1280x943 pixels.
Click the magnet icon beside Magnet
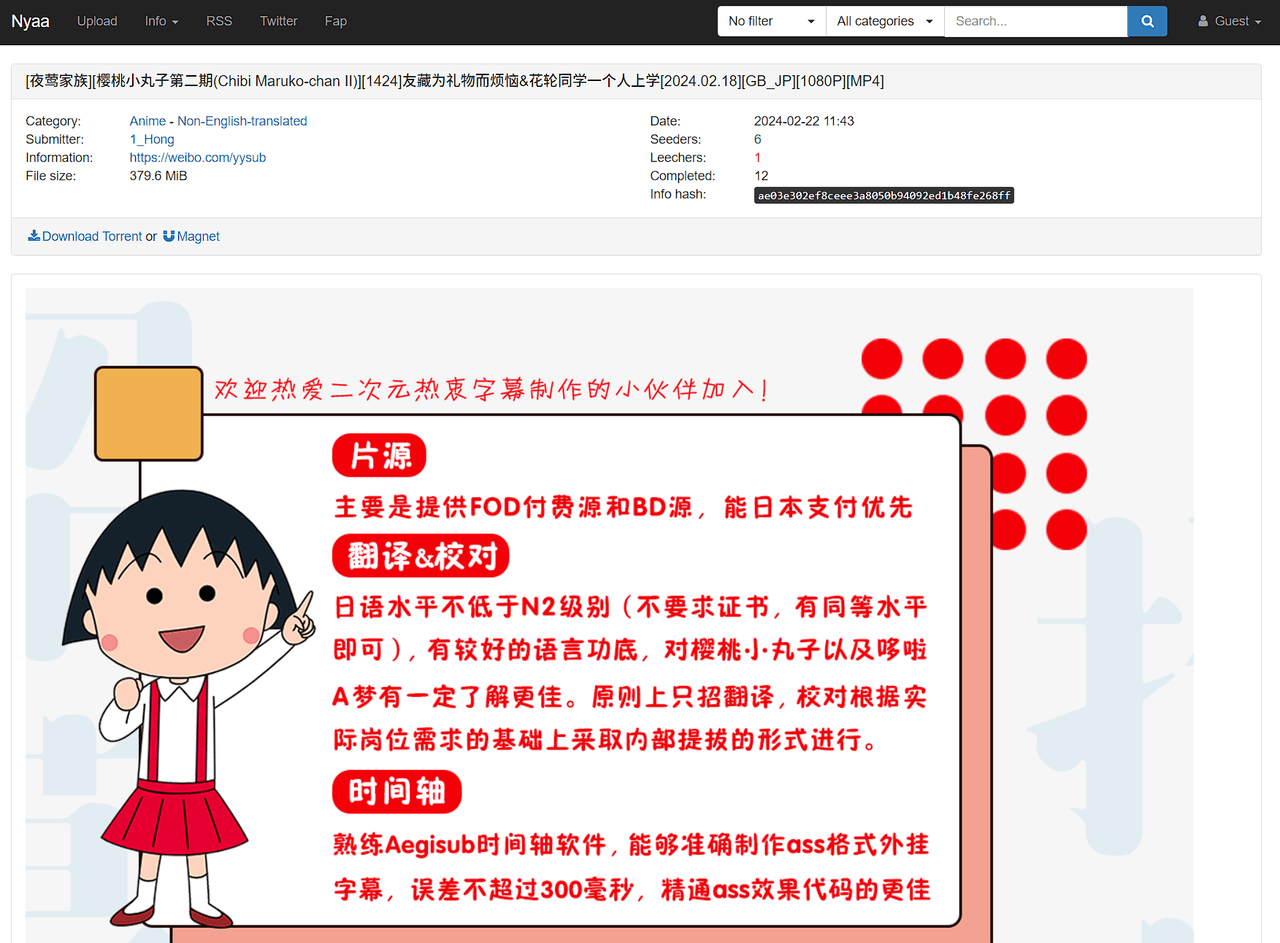[x=169, y=236]
